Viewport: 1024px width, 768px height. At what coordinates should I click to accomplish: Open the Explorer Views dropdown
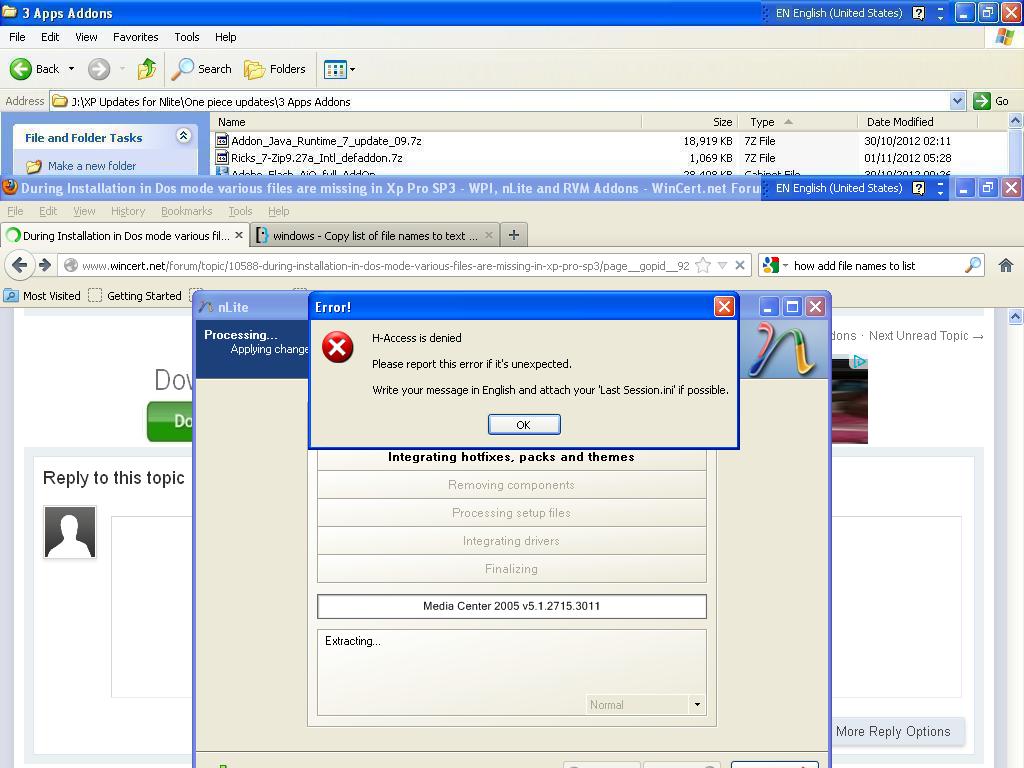(x=339, y=69)
